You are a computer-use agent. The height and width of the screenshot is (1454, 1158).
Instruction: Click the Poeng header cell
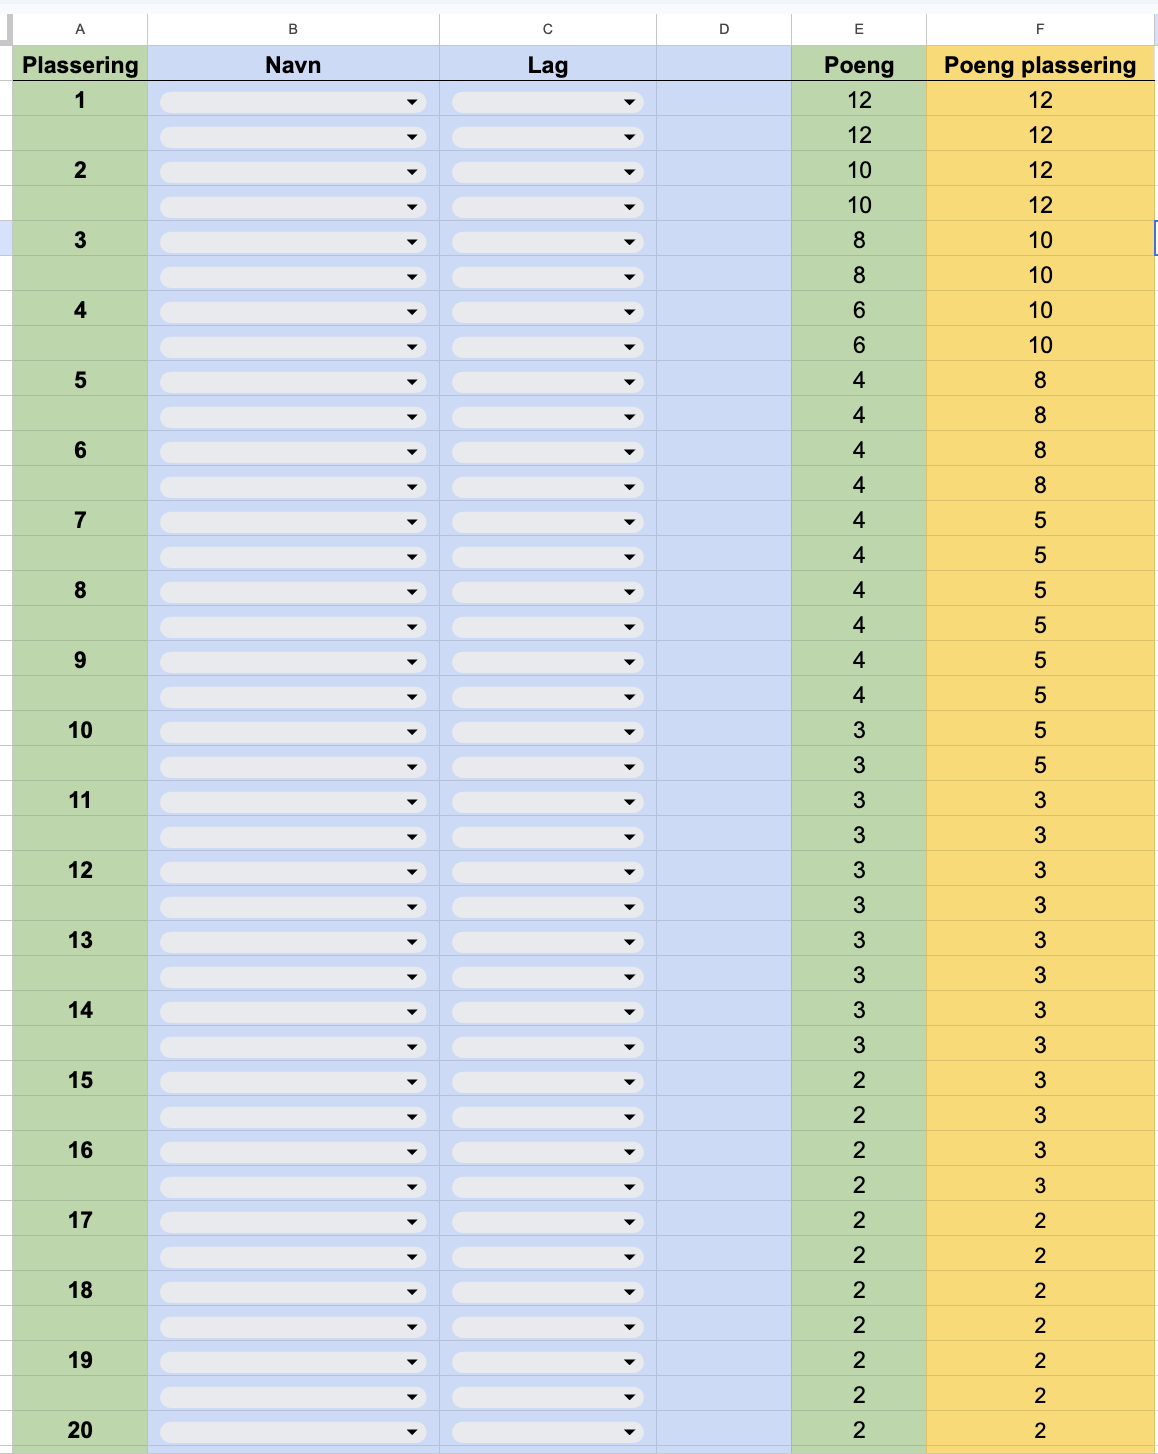click(x=859, y=65)
